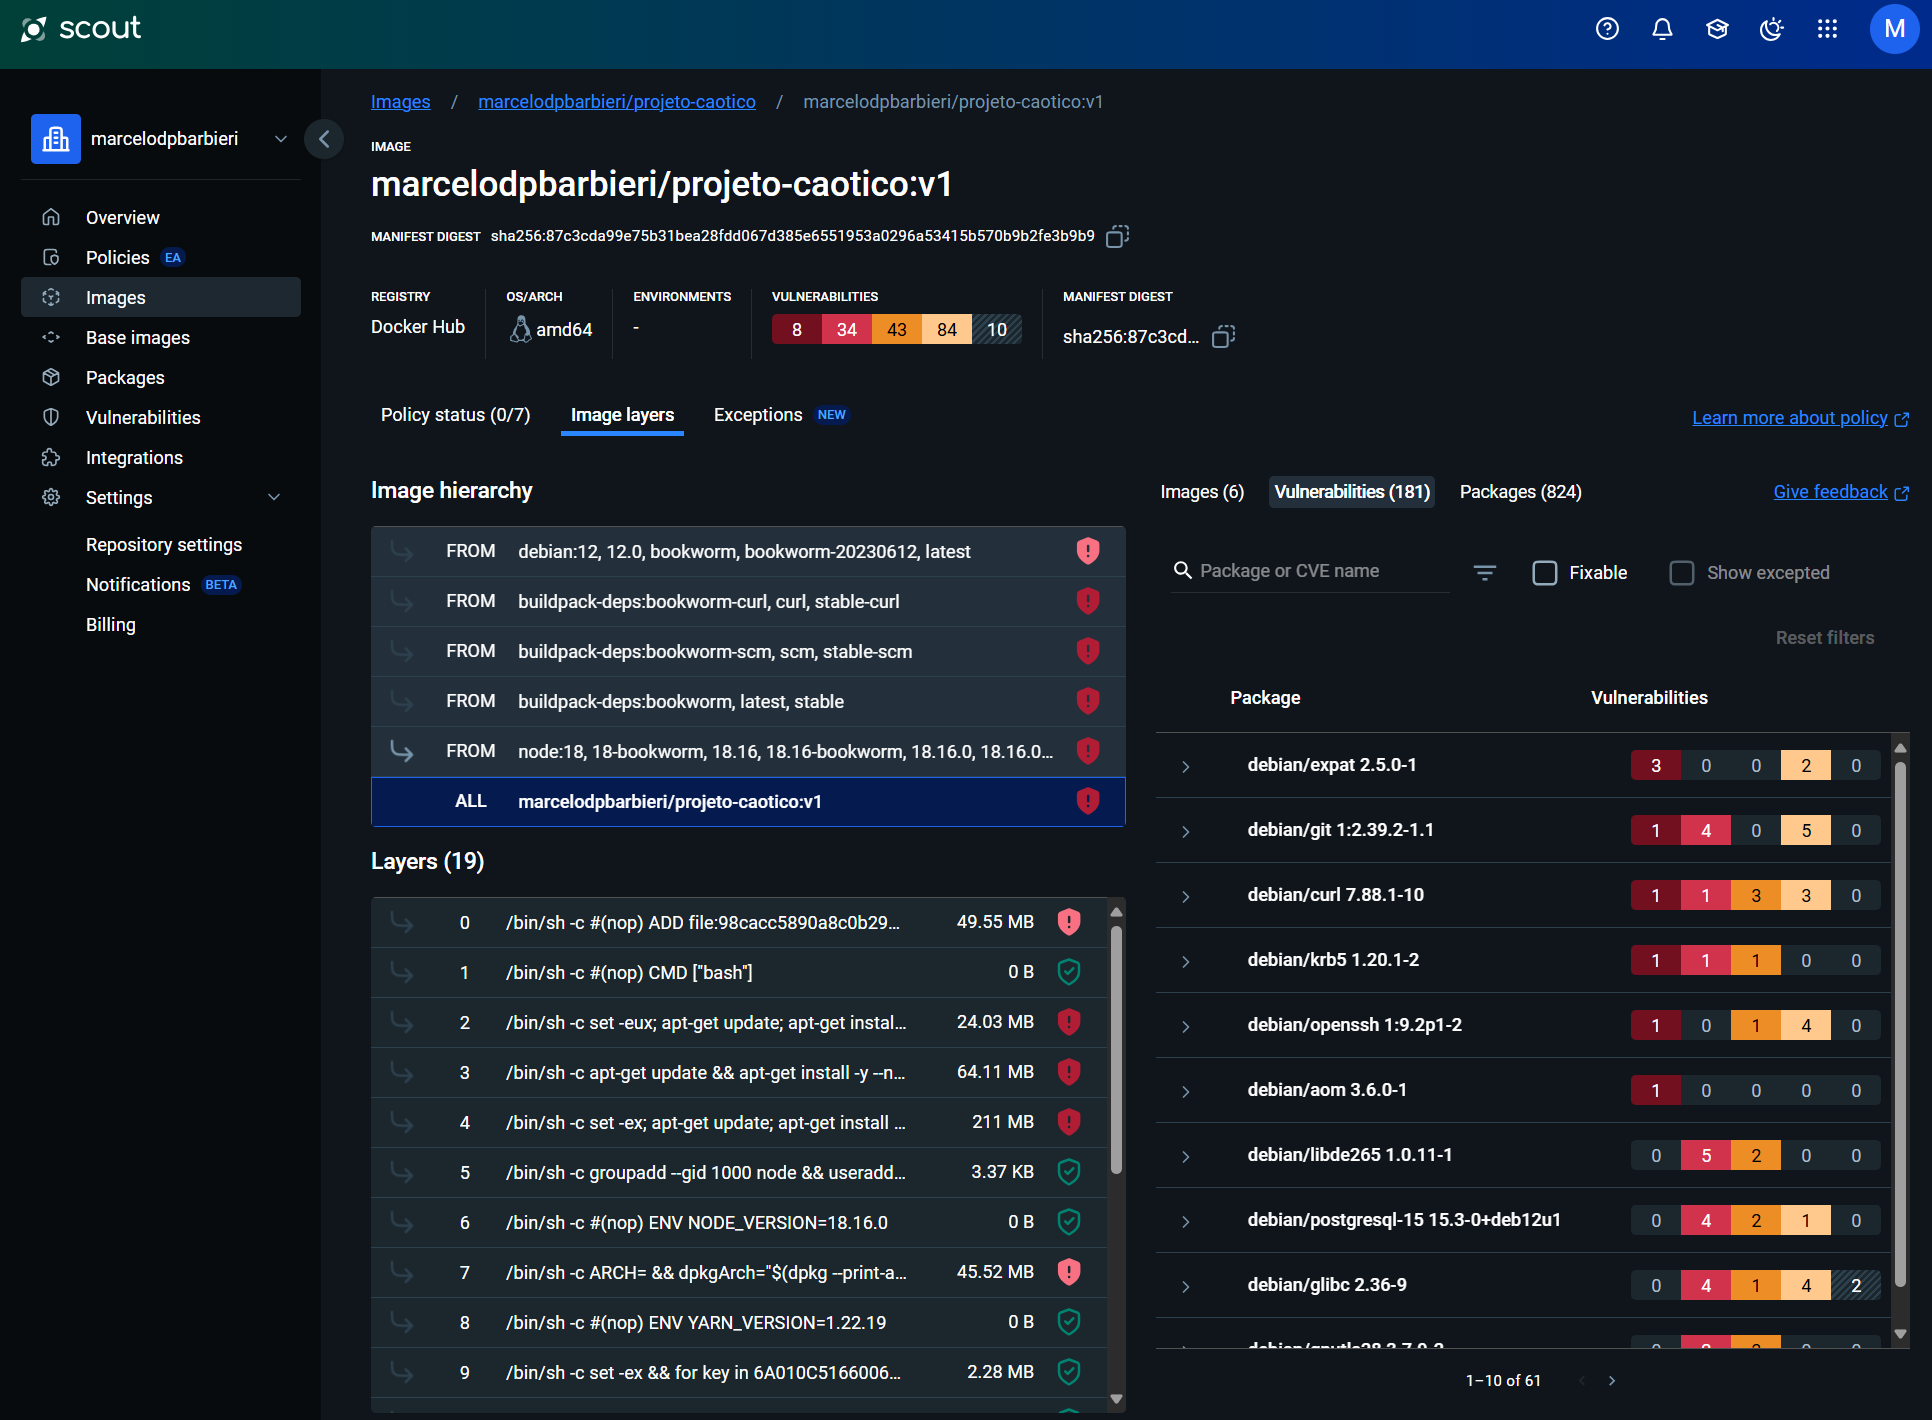This screenshot has height=1420, width=1932.
Task: Switch to Packages (824) tab
Action: 1520,492
